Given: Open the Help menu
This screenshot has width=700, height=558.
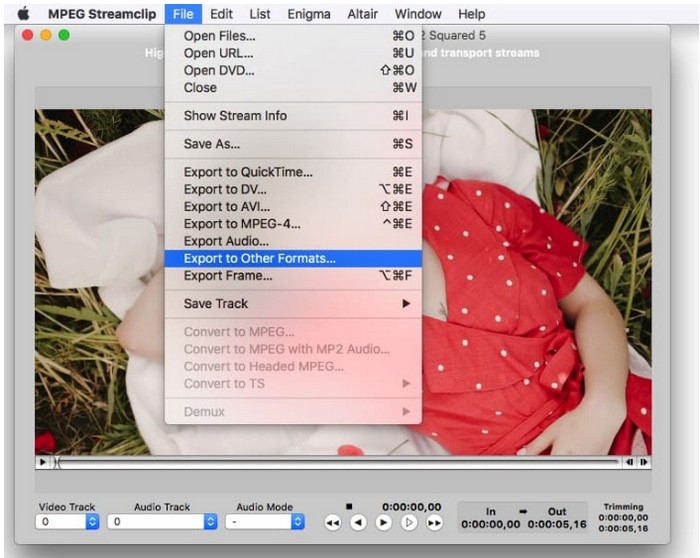Looking at the screenshot, I should (x=471, y=14).
